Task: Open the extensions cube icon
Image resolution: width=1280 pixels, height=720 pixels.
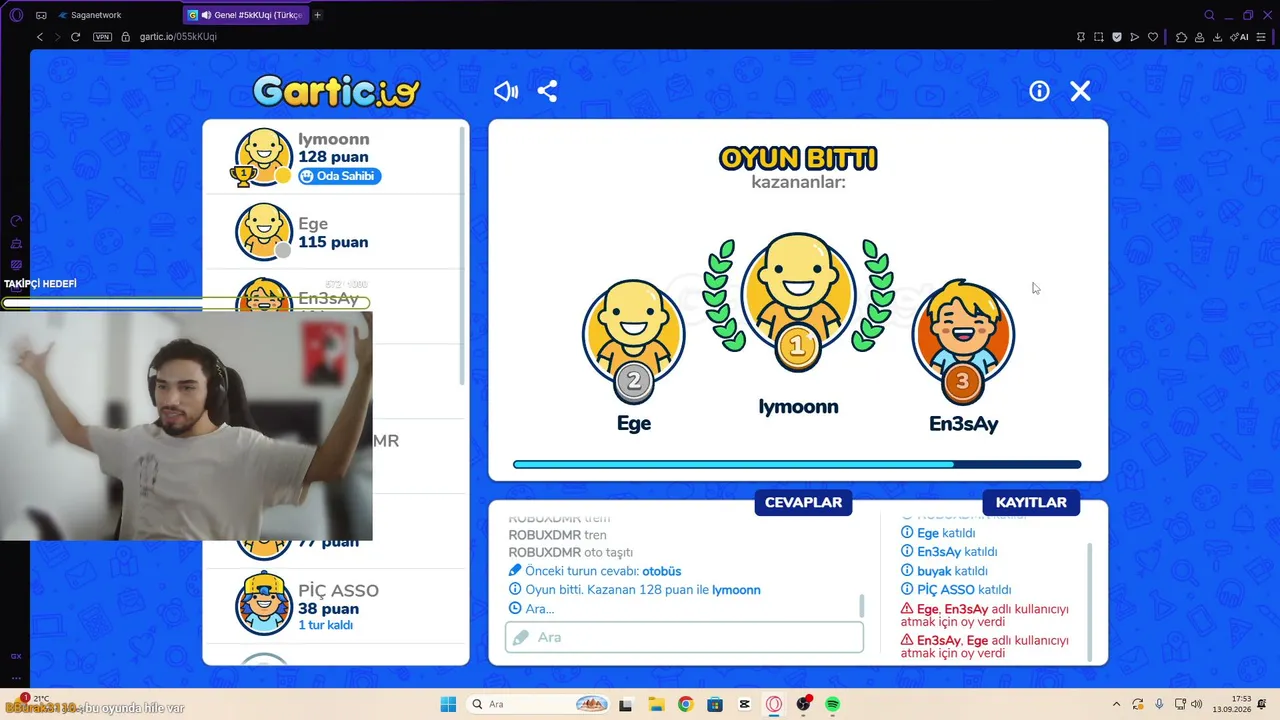Action: (1182, 37)
